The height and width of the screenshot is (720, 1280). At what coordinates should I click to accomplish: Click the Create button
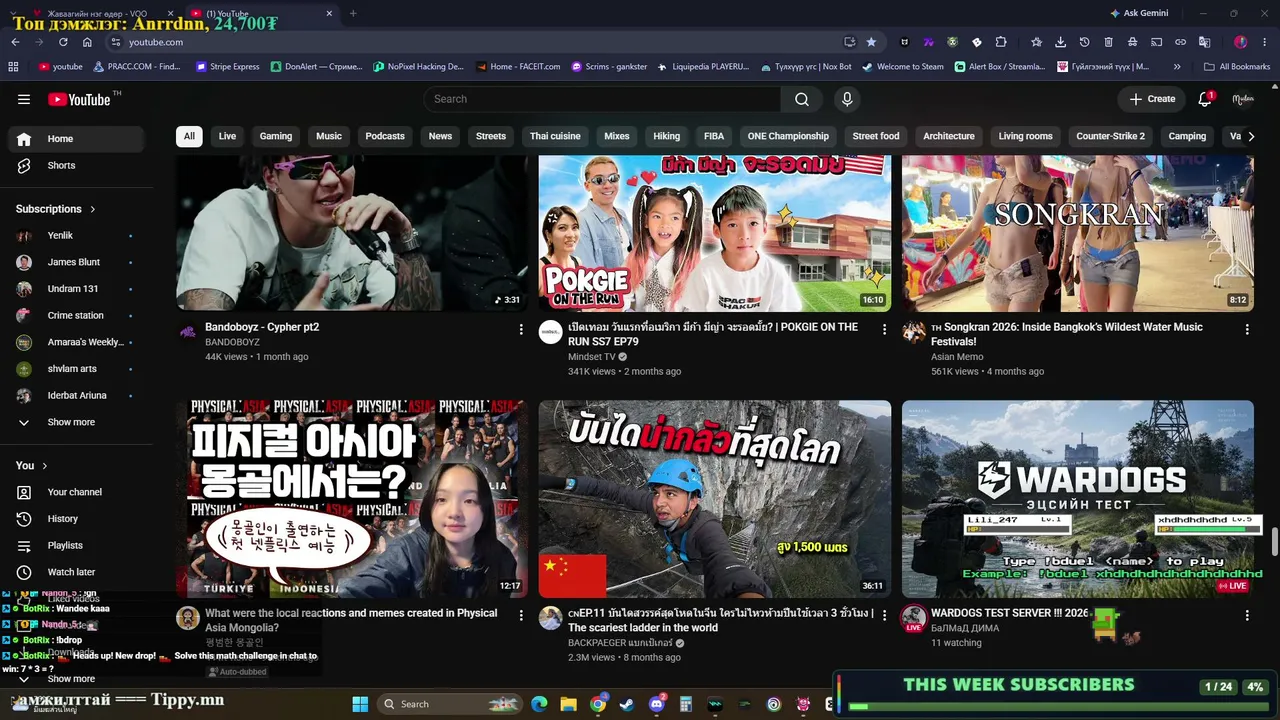(x=1152, y=99)
